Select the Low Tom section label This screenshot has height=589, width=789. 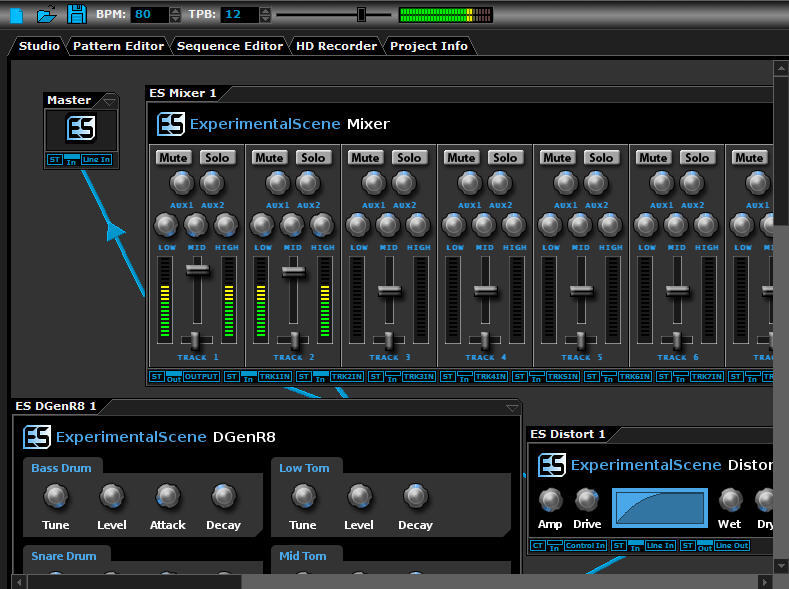pos(304,468)
